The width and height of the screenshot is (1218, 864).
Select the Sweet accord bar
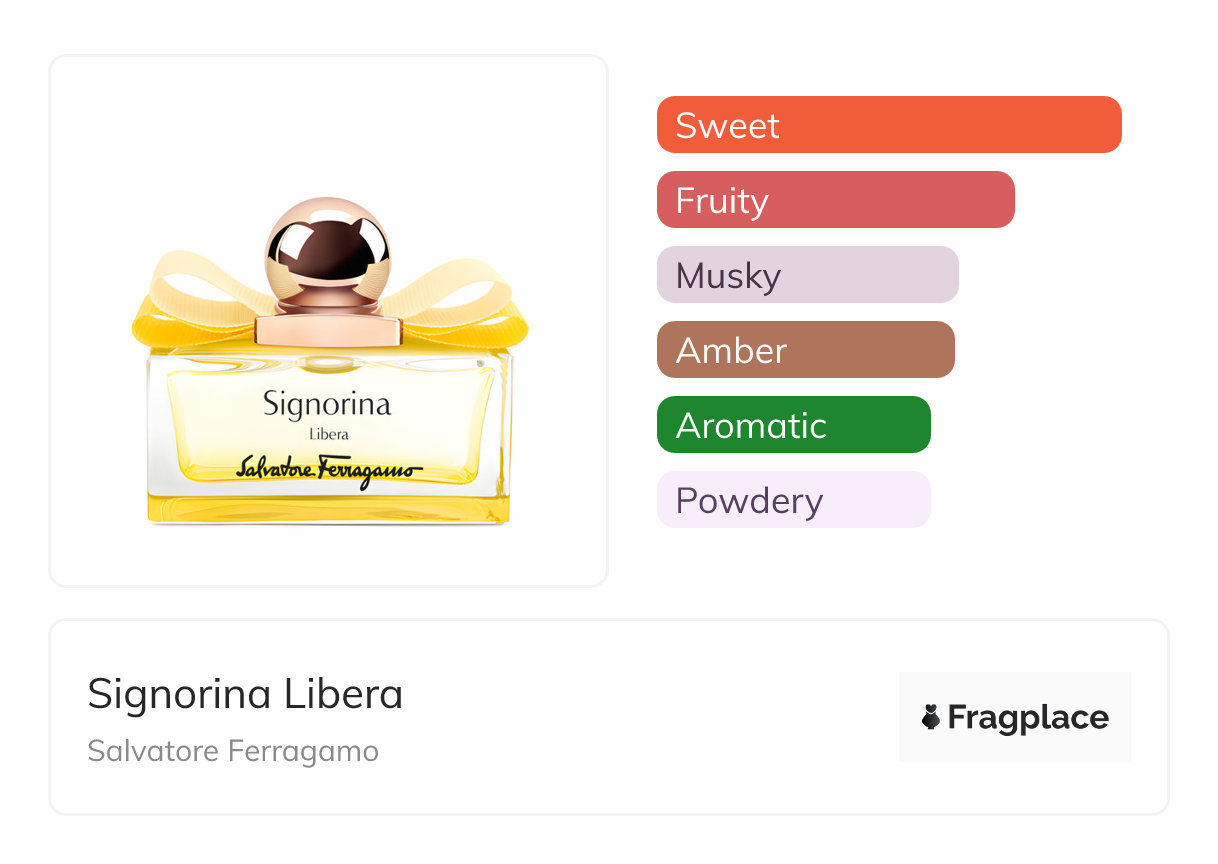tap(888, 125)
